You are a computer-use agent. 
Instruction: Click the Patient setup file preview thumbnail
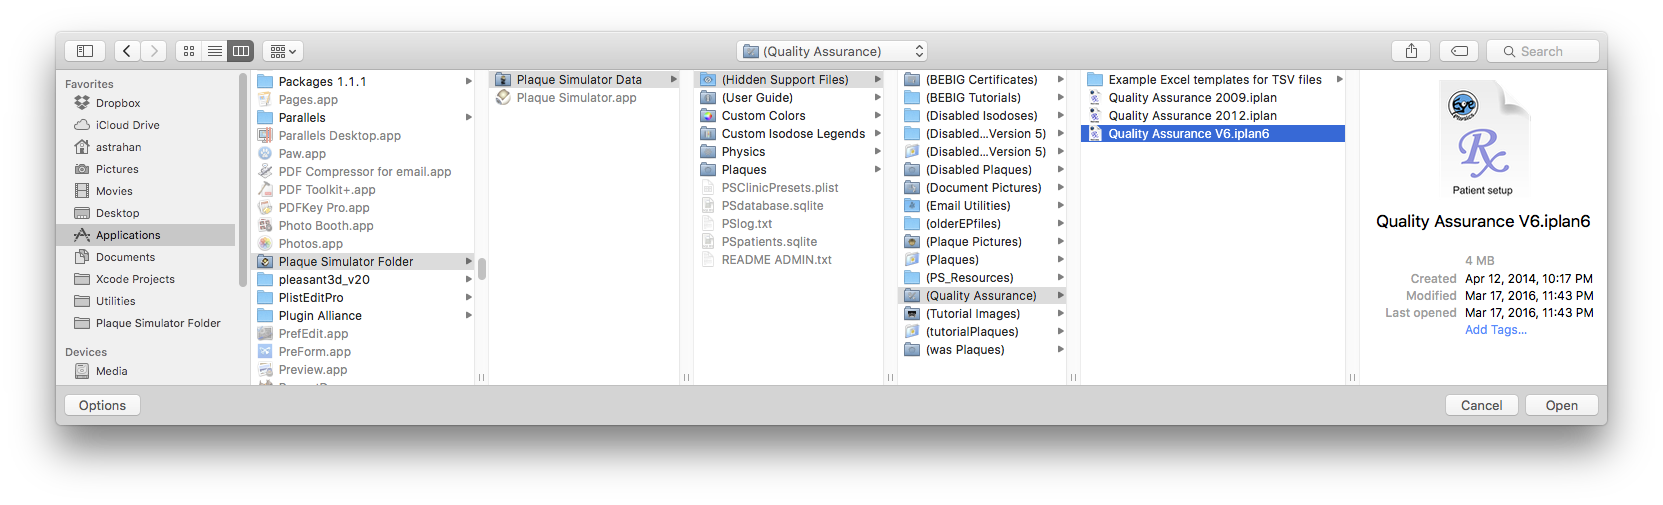(x=1483, y=139)
